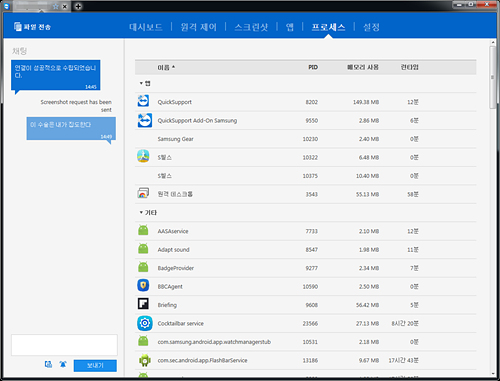Click the 이 수술은 내가 집도한다 chat bubble

pos(71,128)
